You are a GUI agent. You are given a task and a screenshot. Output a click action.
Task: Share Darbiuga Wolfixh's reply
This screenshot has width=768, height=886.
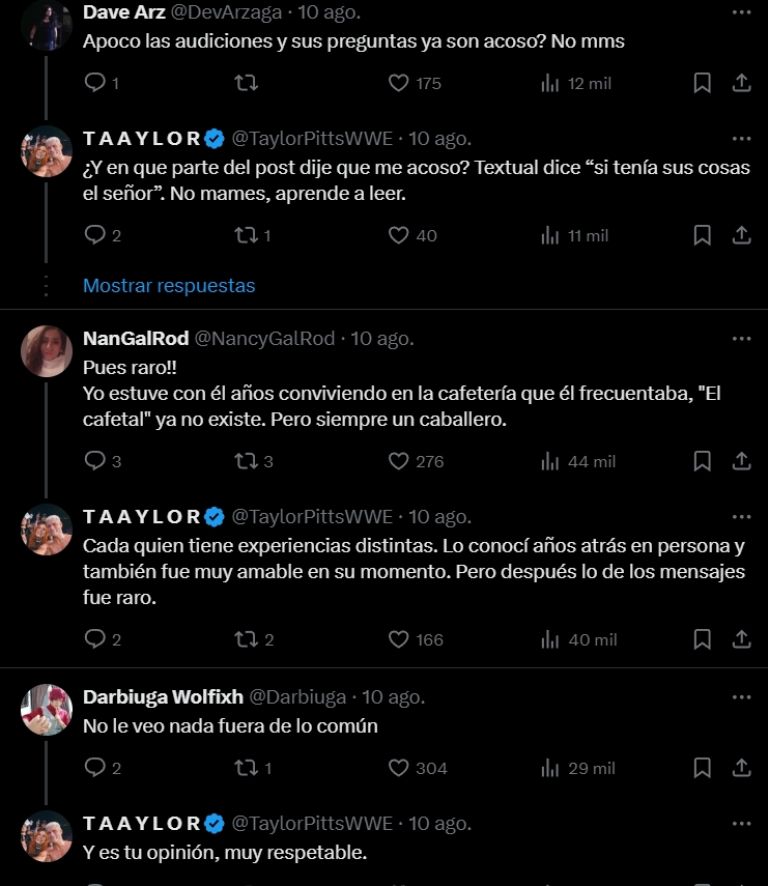tap(740, 768)
